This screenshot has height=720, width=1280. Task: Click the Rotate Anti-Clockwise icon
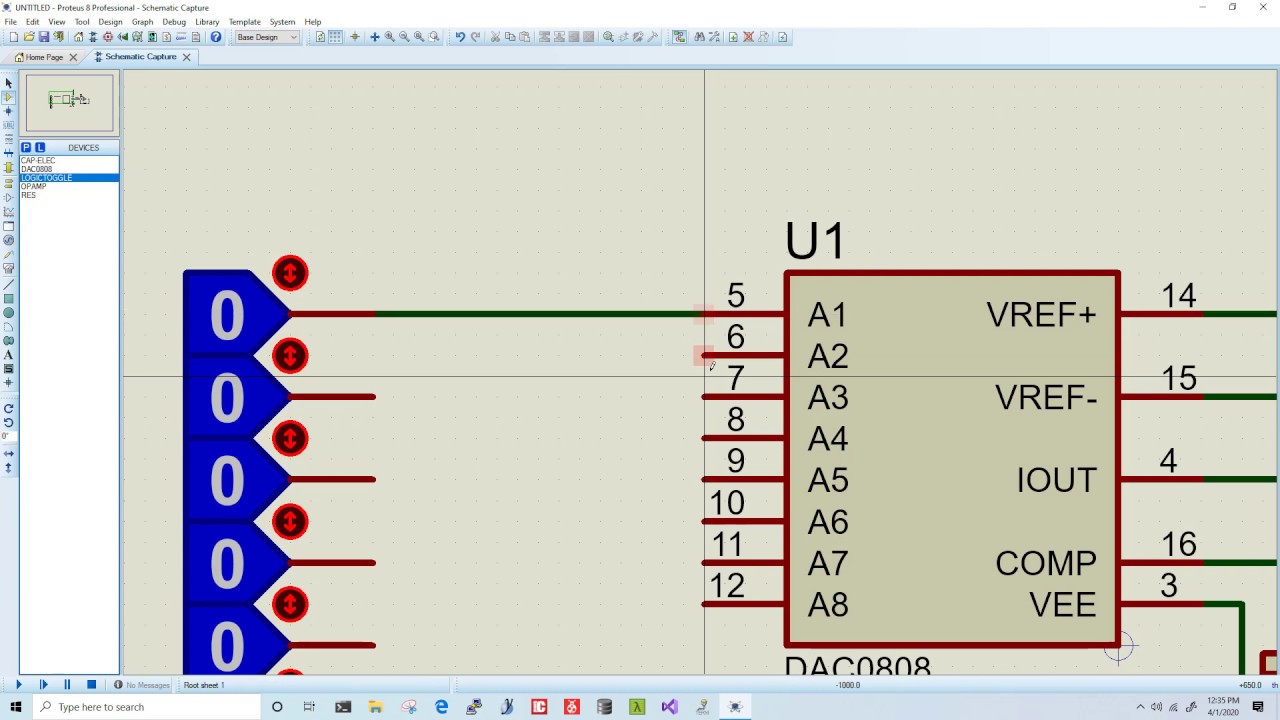tap(9, 421)
